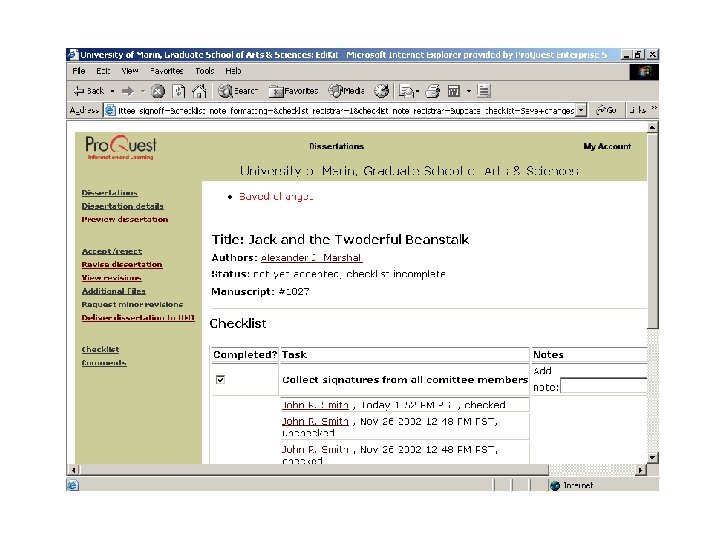Click the 'Request minor revisions' sidebar text
Viewport: 720px width, 540px height.
[132, 304]
